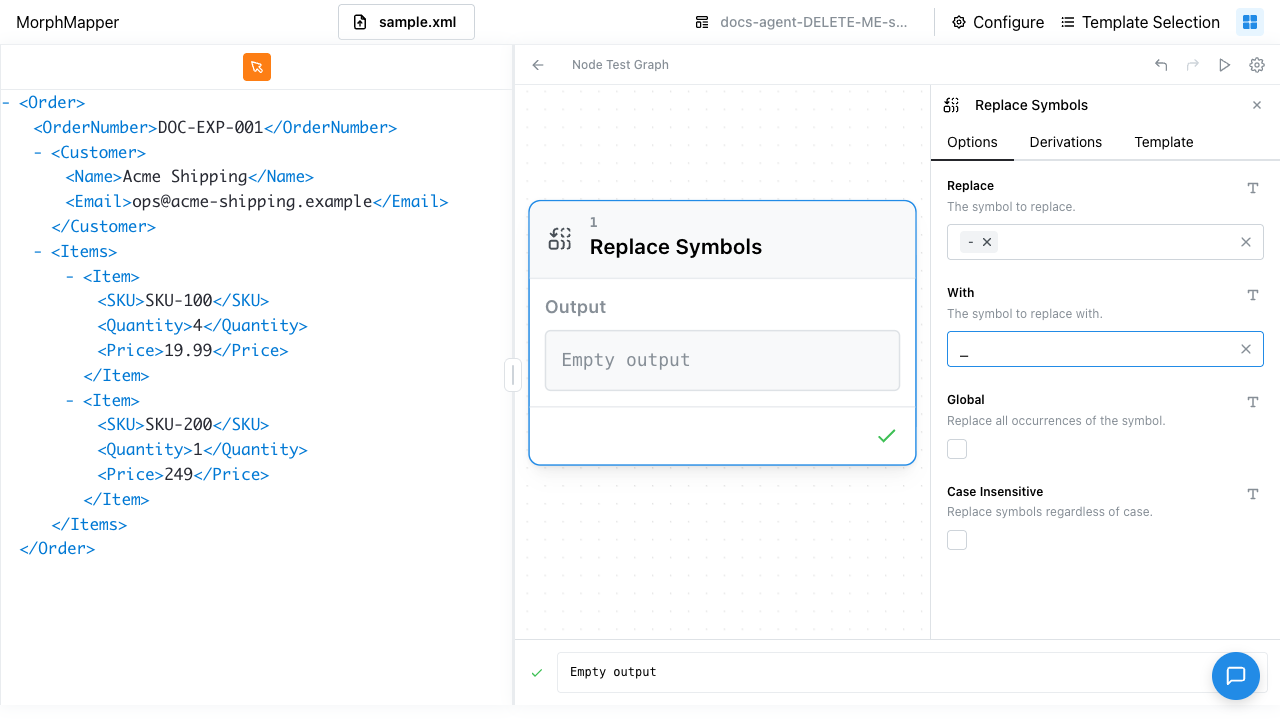Enable the Global checkbox
This screenshot has height=720, width=1280.
(957, 449)
